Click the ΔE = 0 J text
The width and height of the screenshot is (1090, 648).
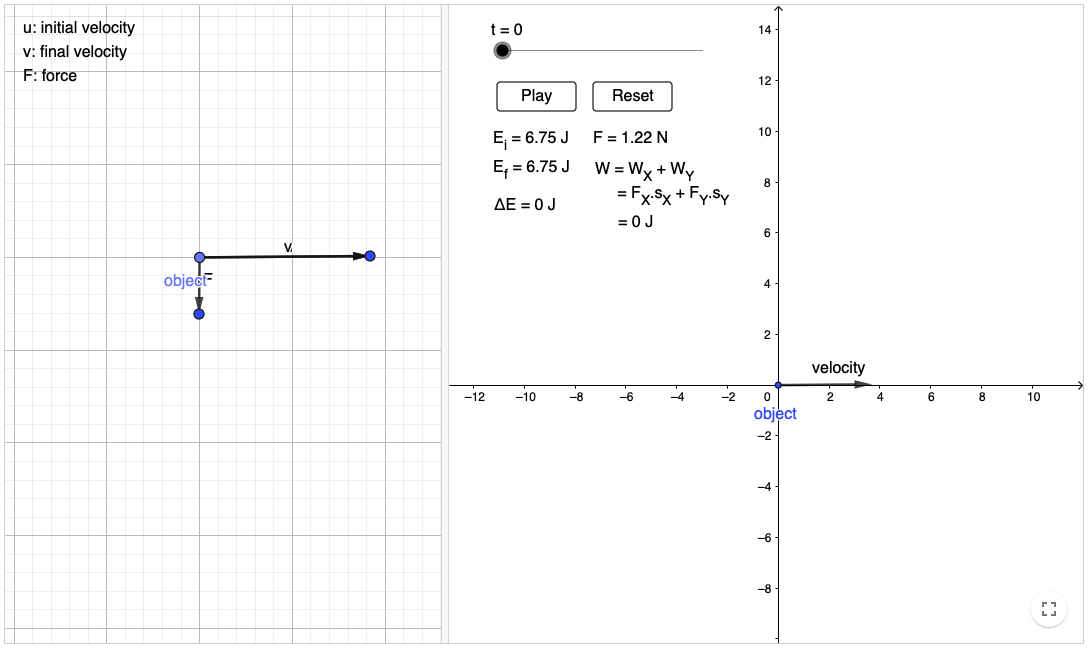pos(522,202)
